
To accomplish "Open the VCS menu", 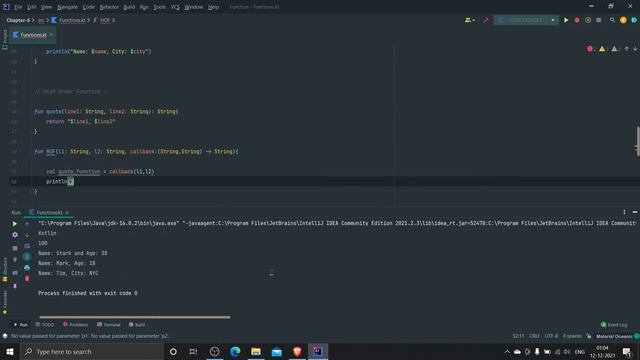I will pos(175,7).
